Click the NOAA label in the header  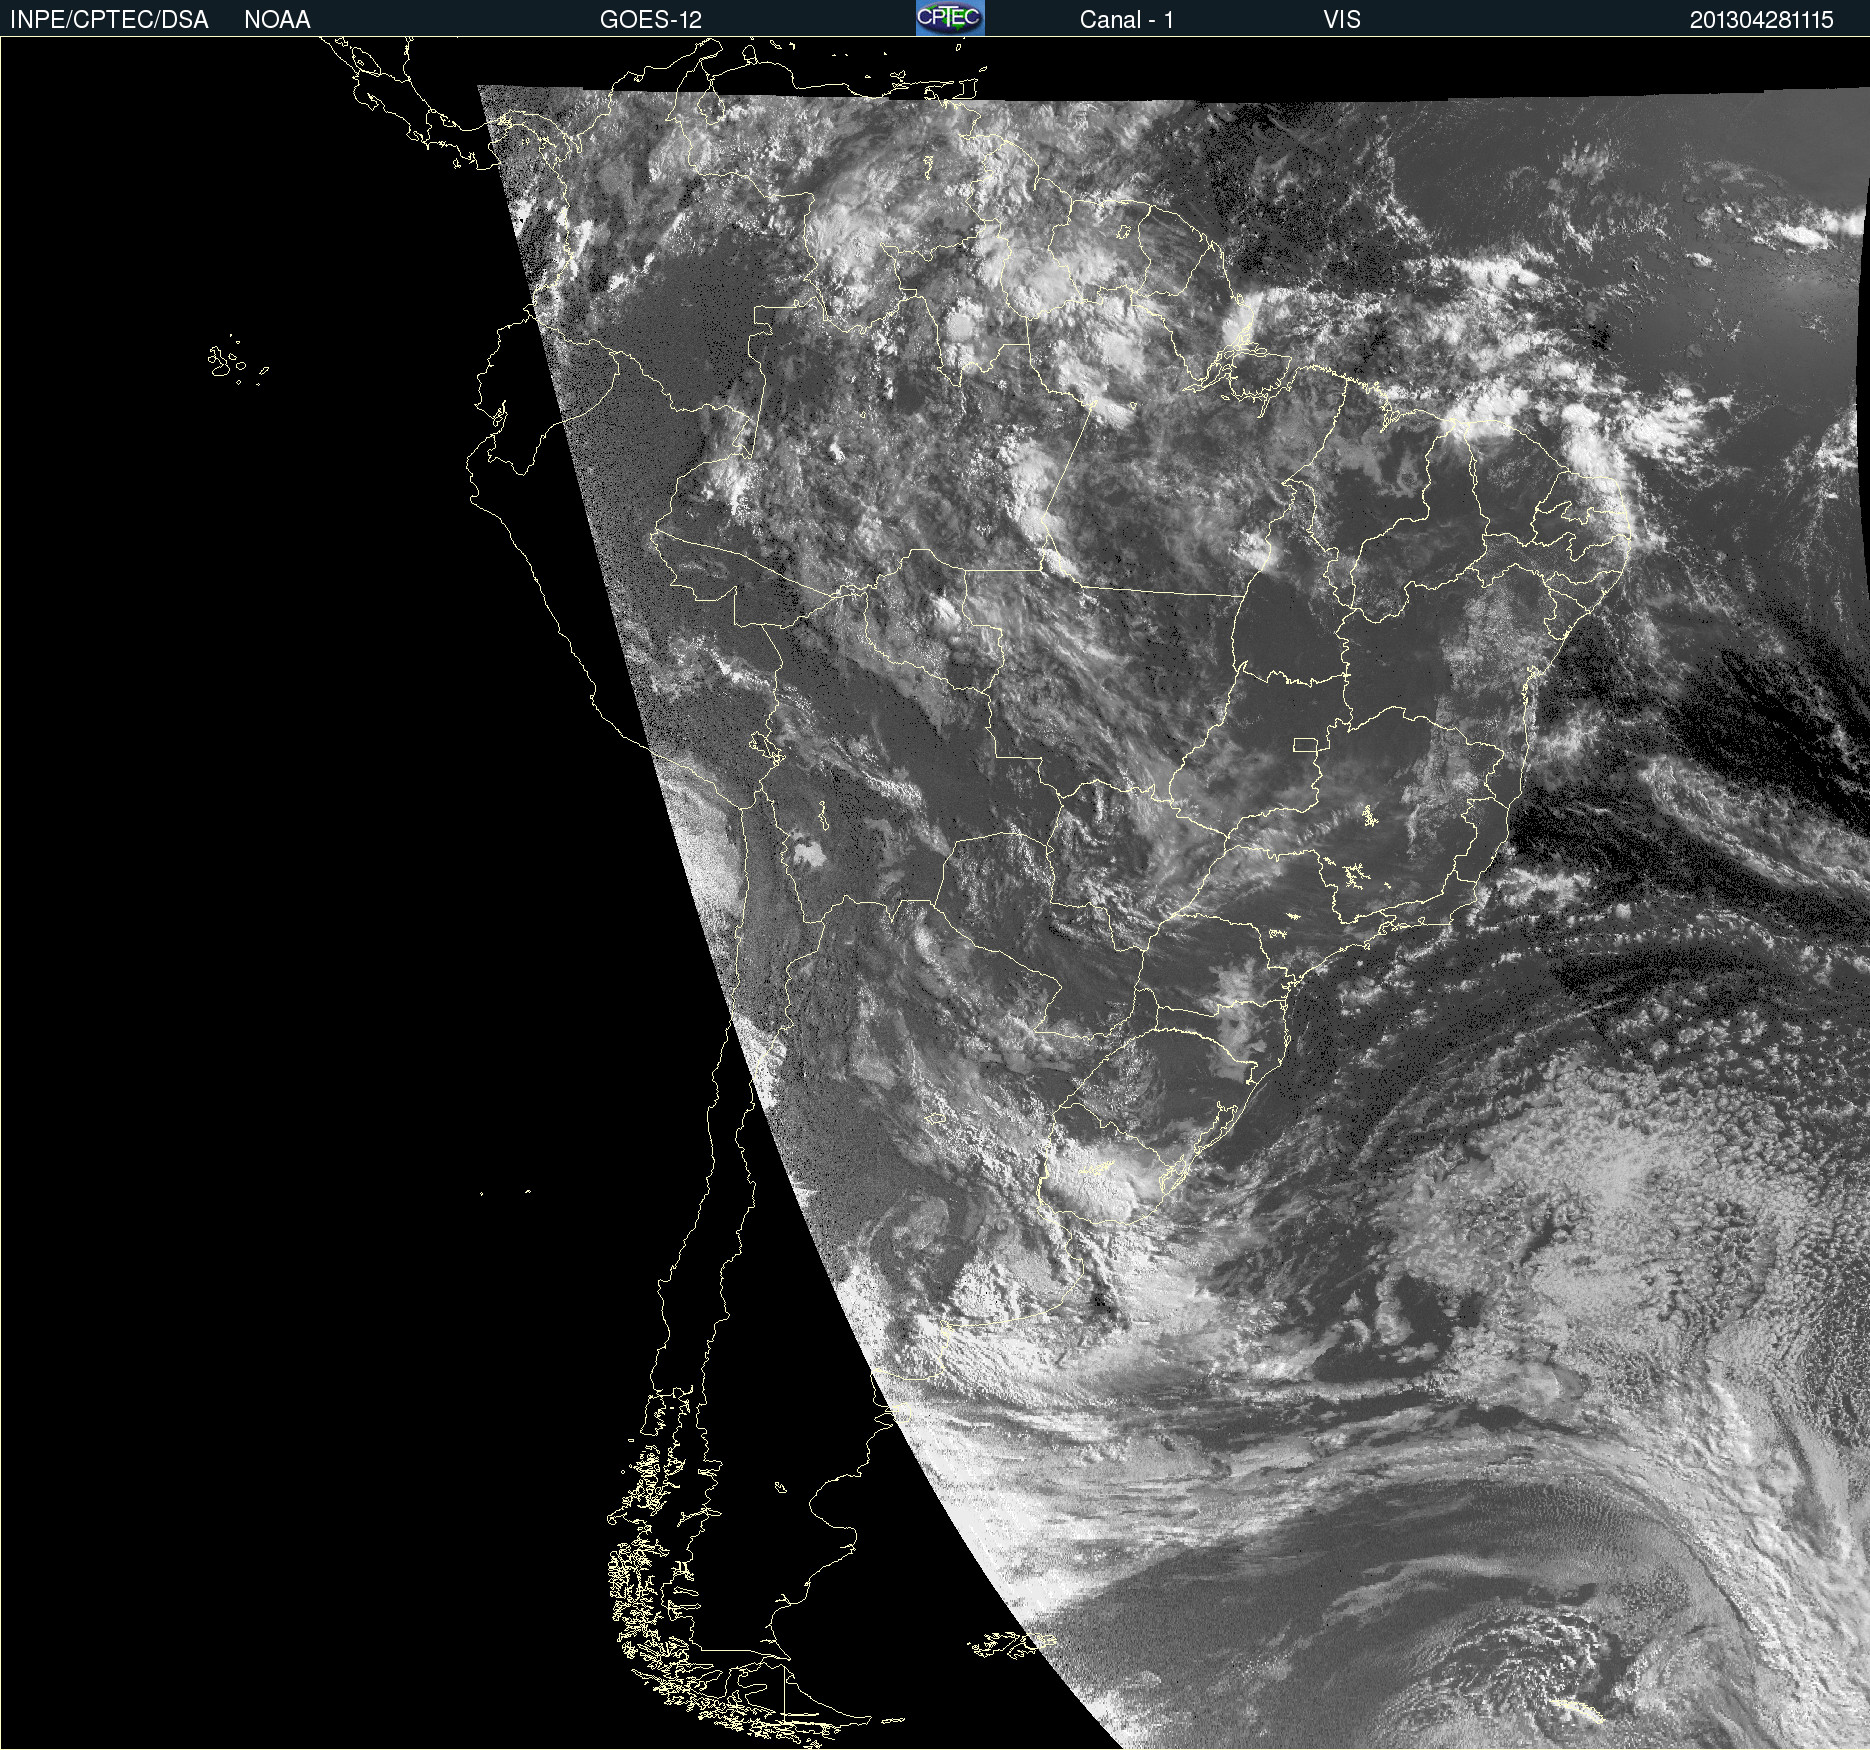tap(277, 20)
